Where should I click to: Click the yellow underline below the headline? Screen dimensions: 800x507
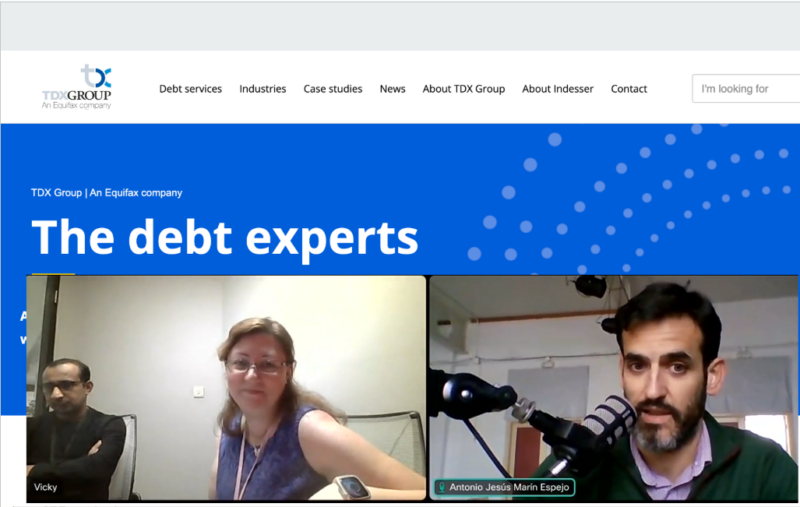[x=53, y=274]
